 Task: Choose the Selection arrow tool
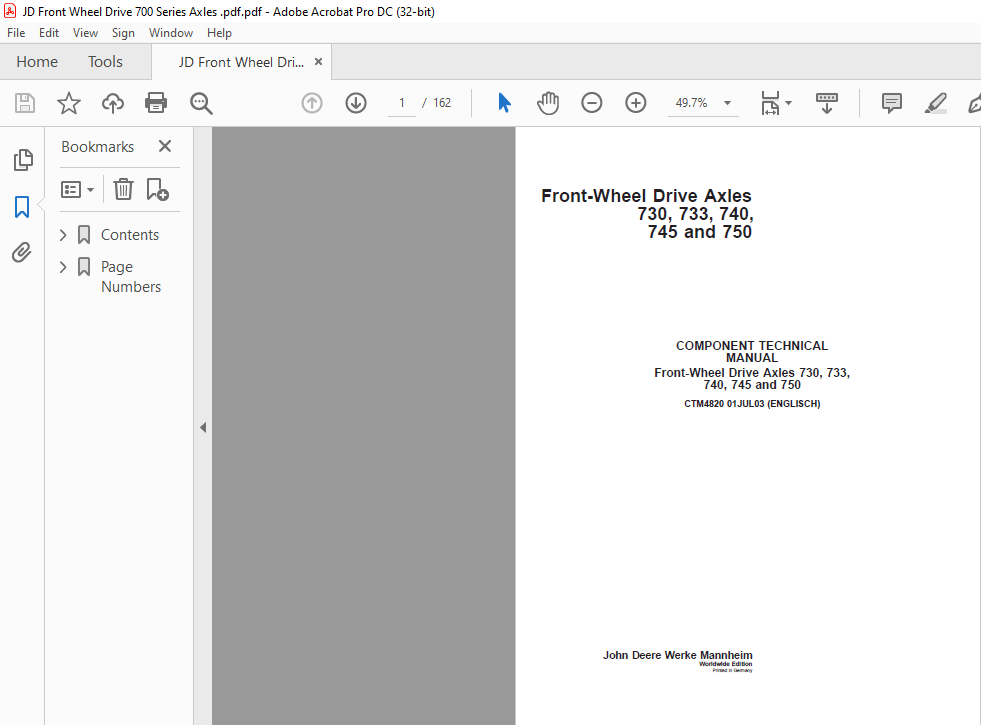(x=504, y=103)
